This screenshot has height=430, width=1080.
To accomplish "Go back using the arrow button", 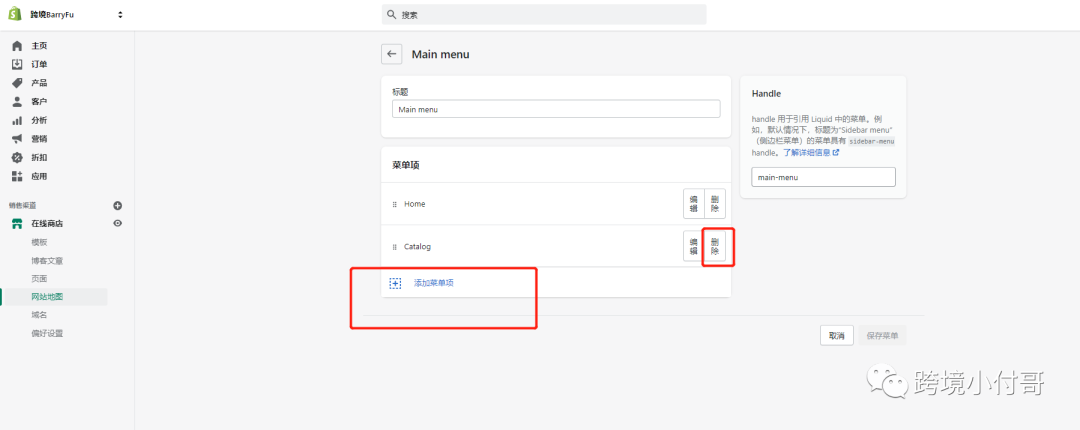I will click(392, 54).
